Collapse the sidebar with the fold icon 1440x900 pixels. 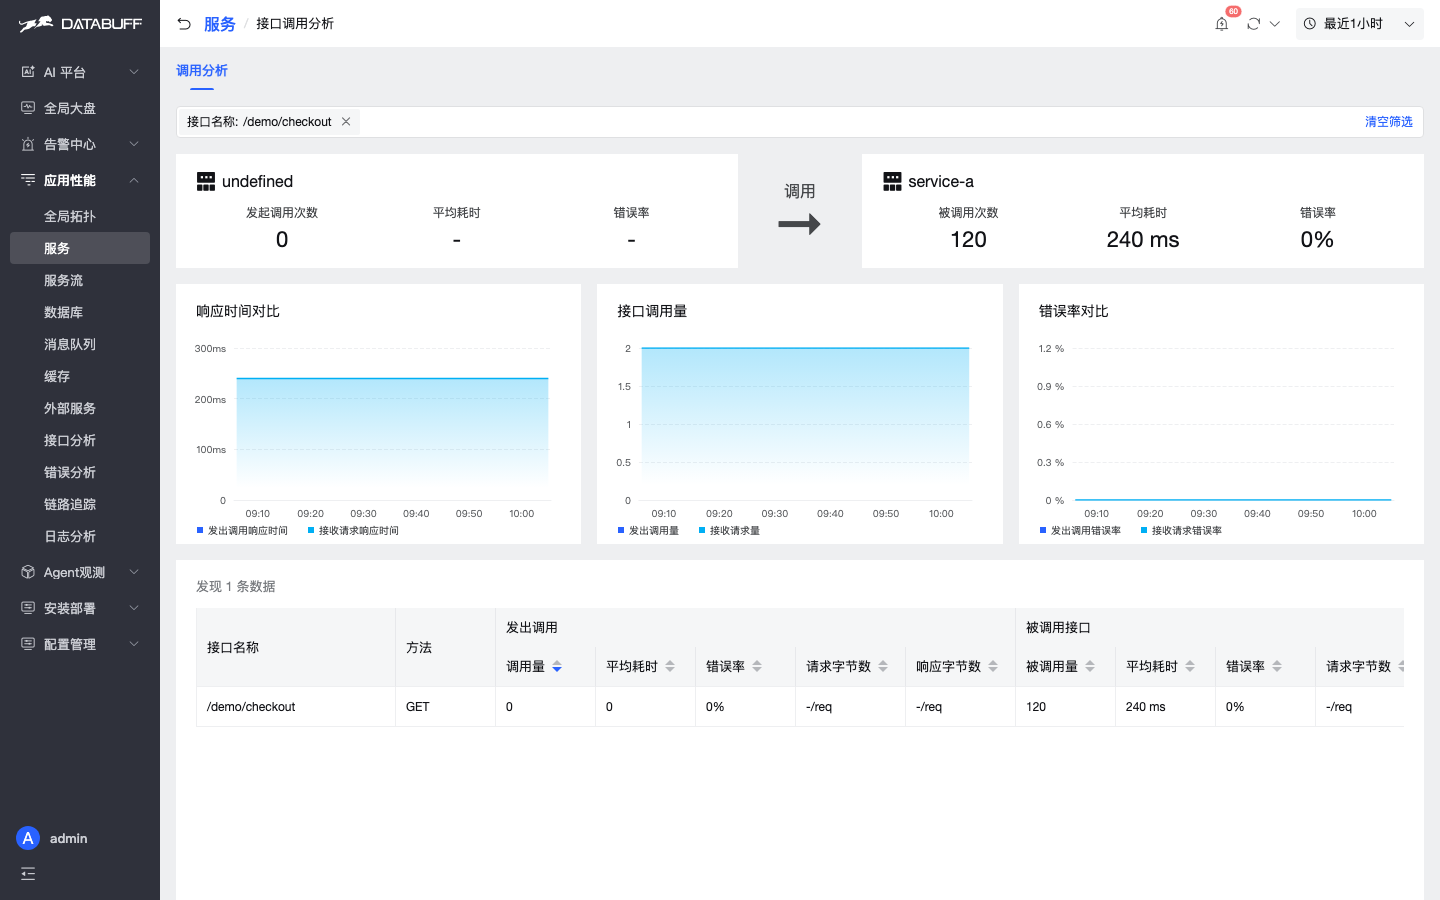[28, 874]
